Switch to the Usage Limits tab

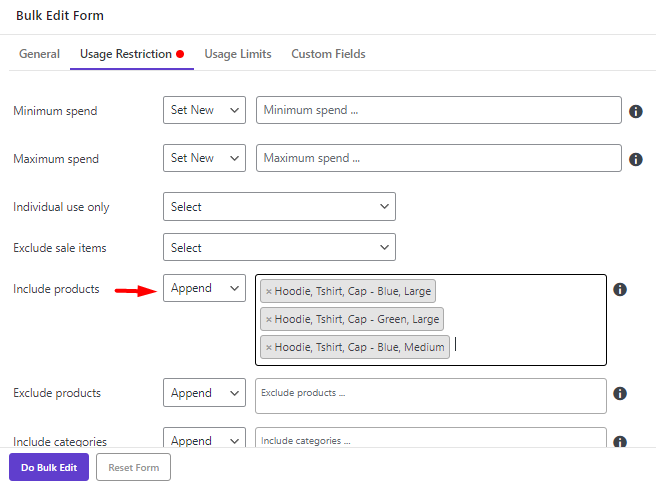238,54
